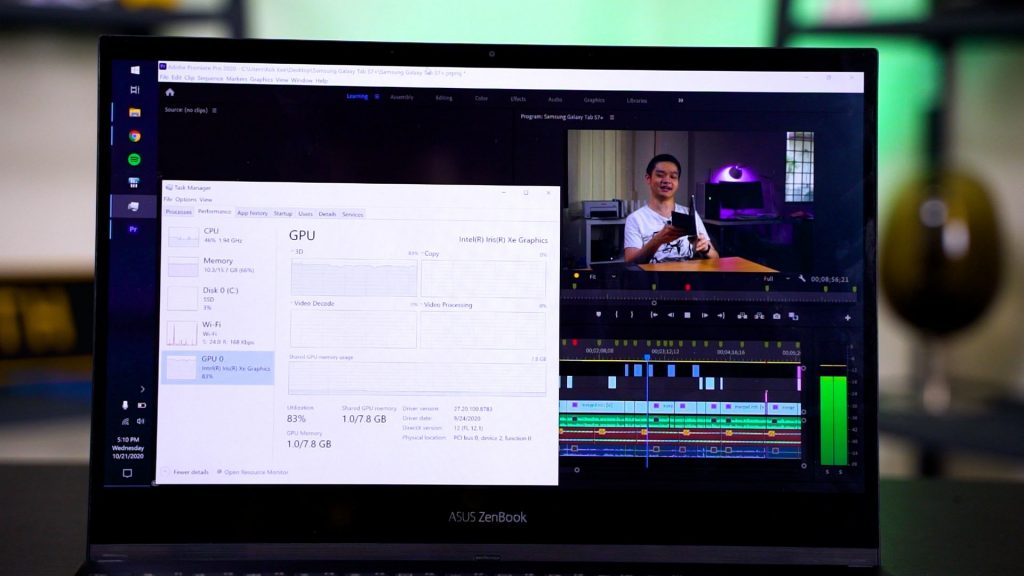Open the Source panel menu icon
This screenshot has width=1024, height=576.
[x=214, y=110]
